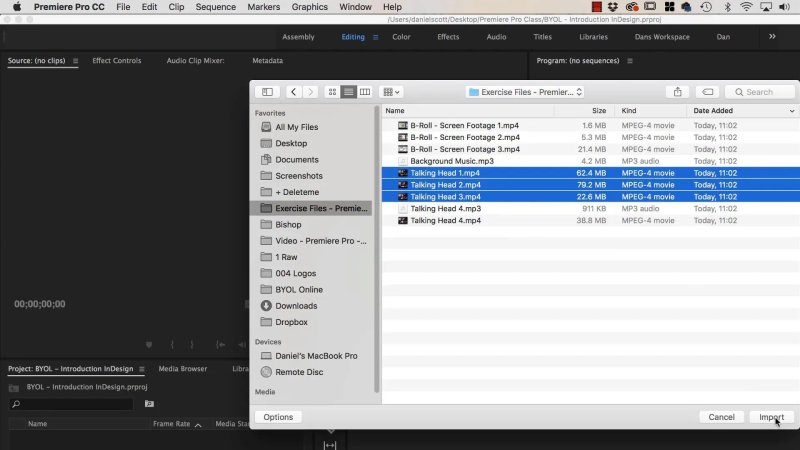The image size is (800, 450).
Task: Switch to icon view in file dialog
Action: click(x=332, y=92)
